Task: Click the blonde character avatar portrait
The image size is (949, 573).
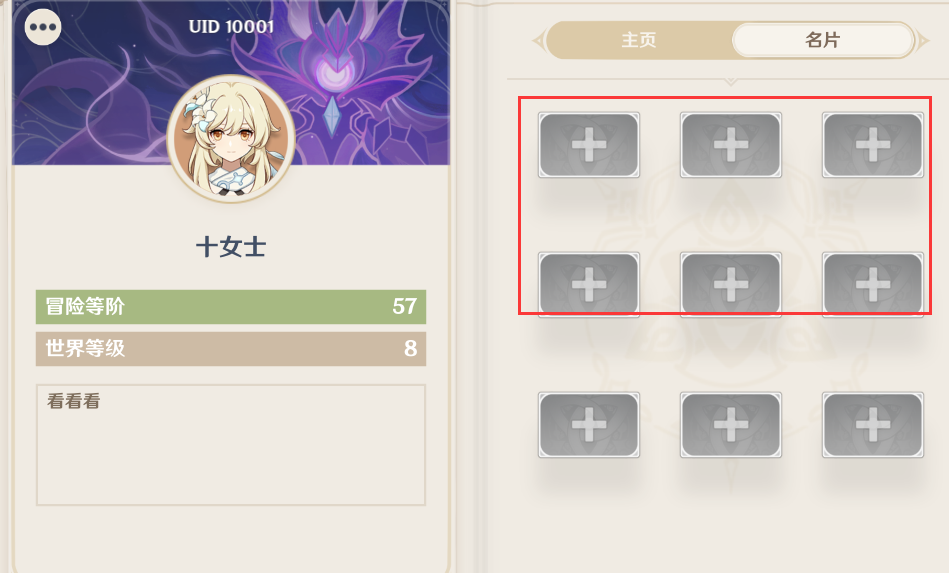Action: 231,139
